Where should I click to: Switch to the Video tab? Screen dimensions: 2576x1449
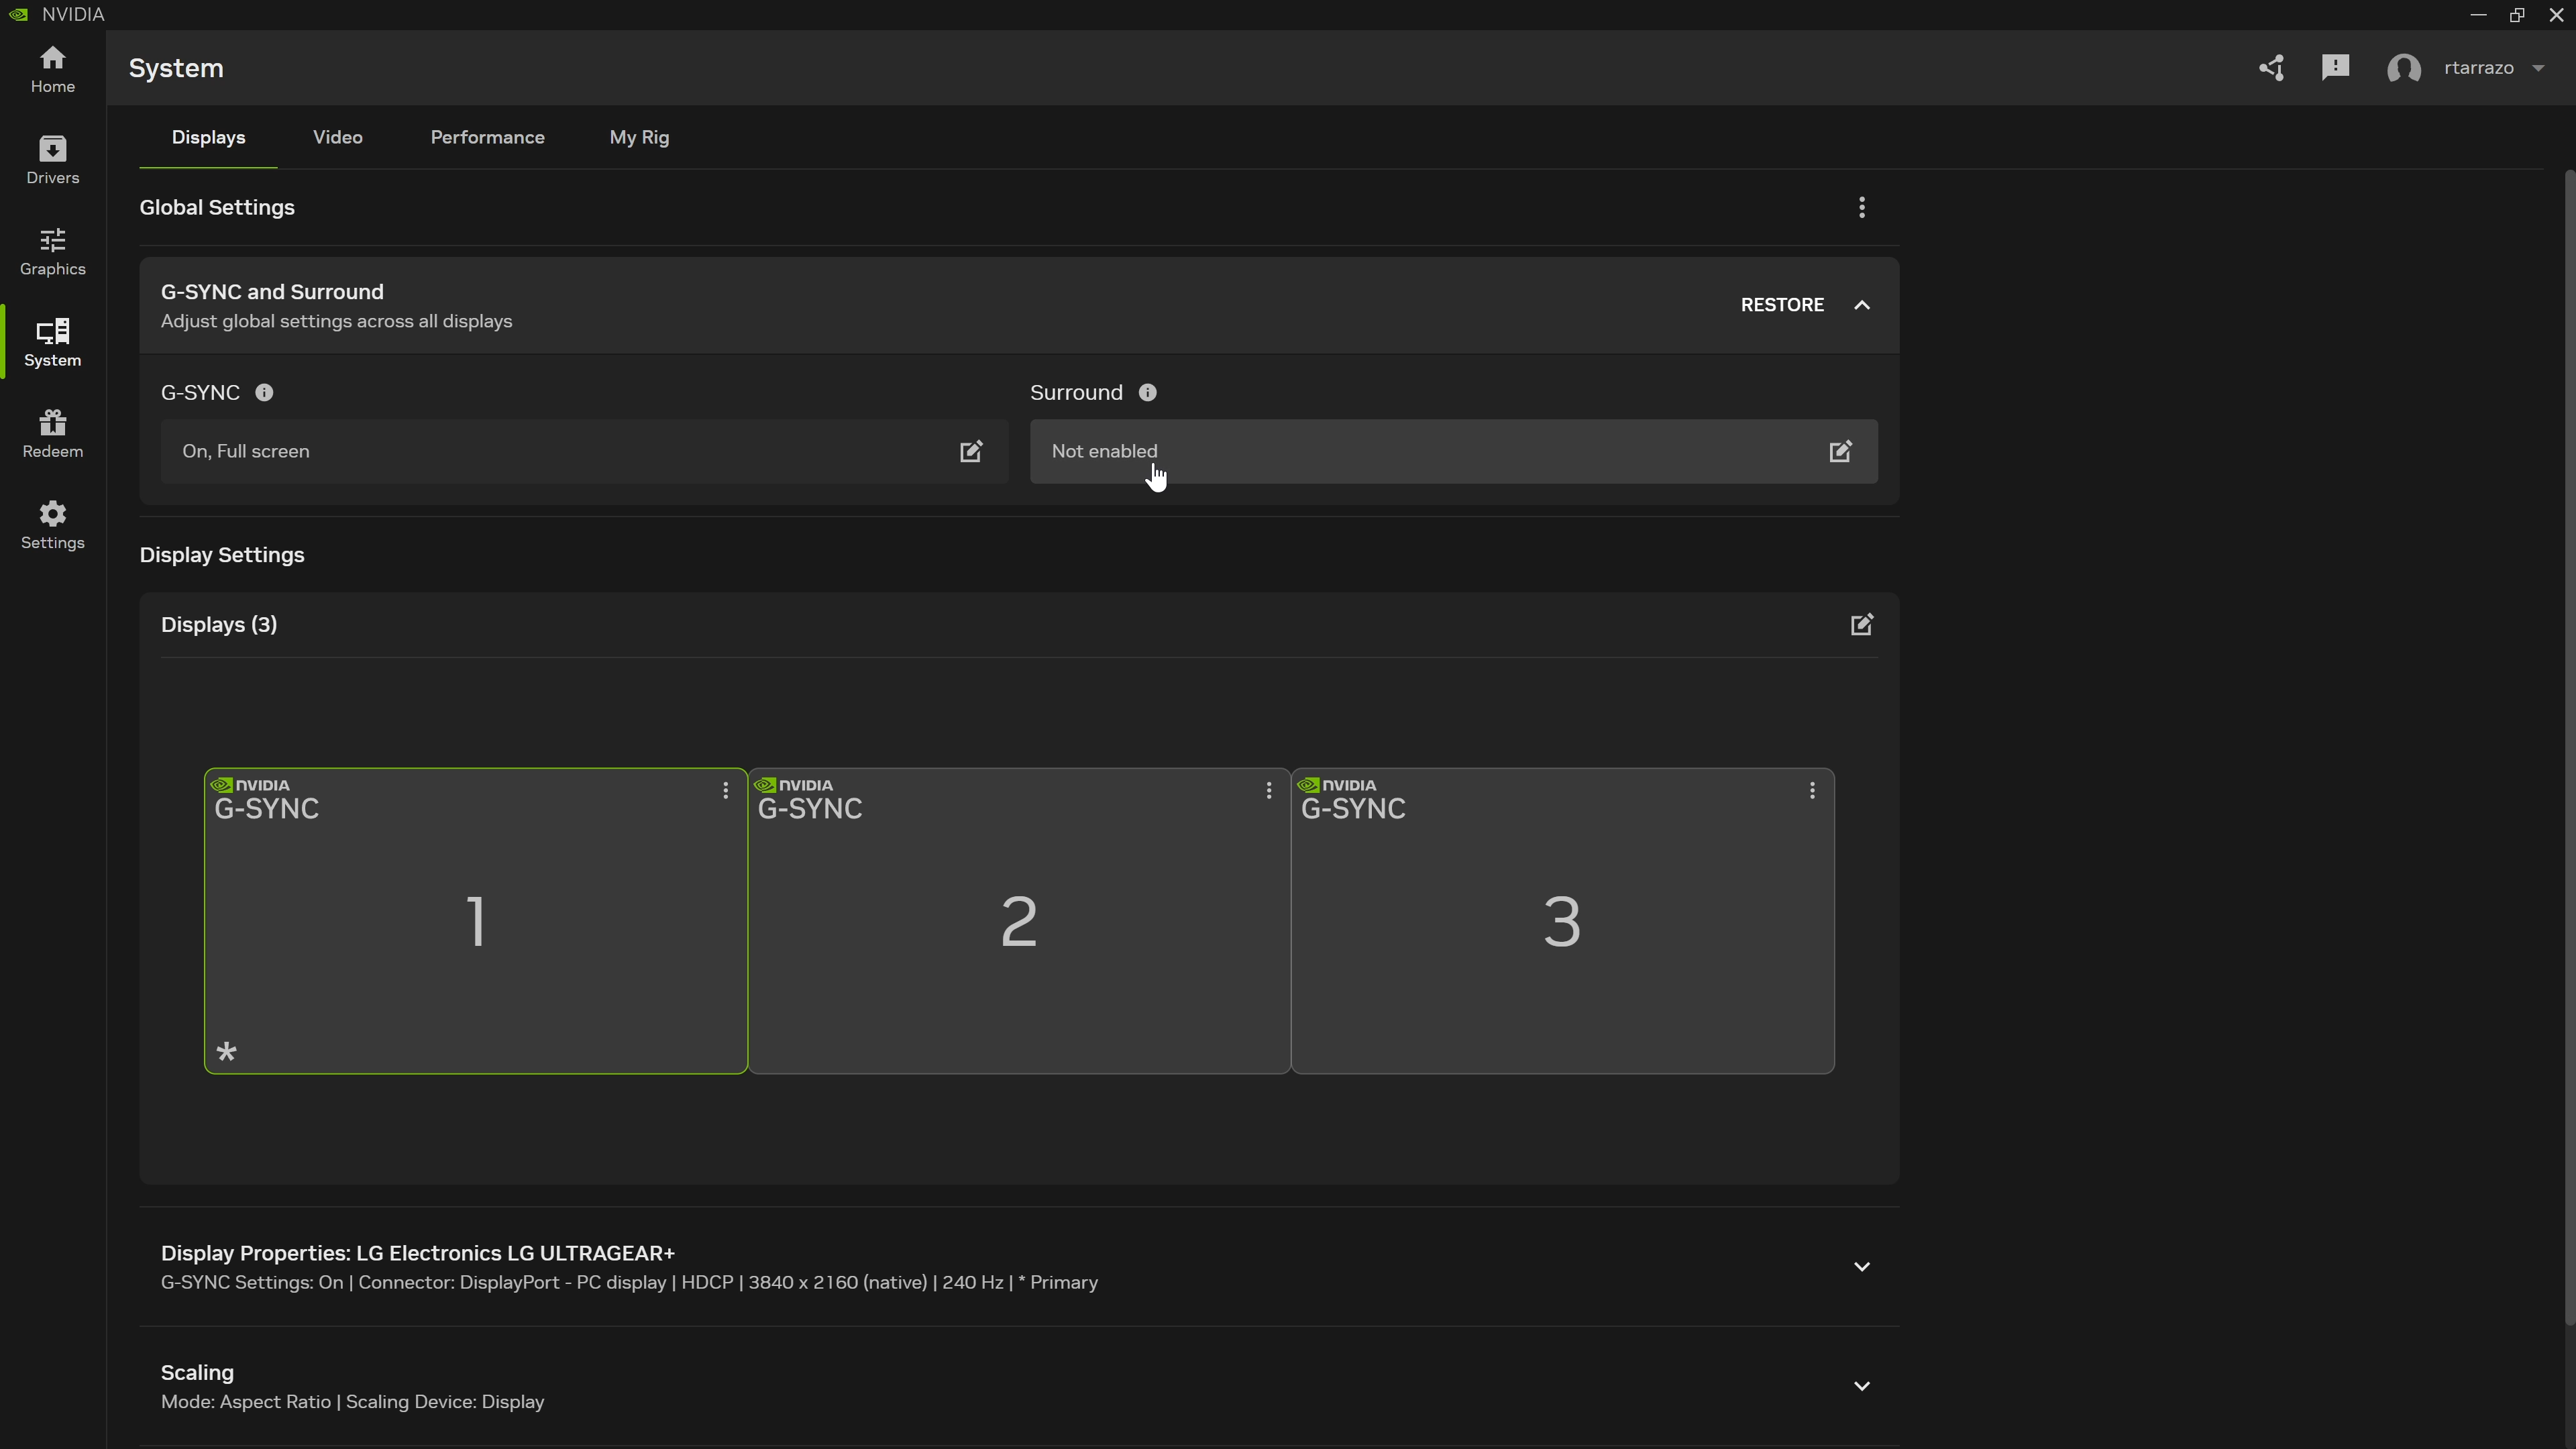click(337, 137)
